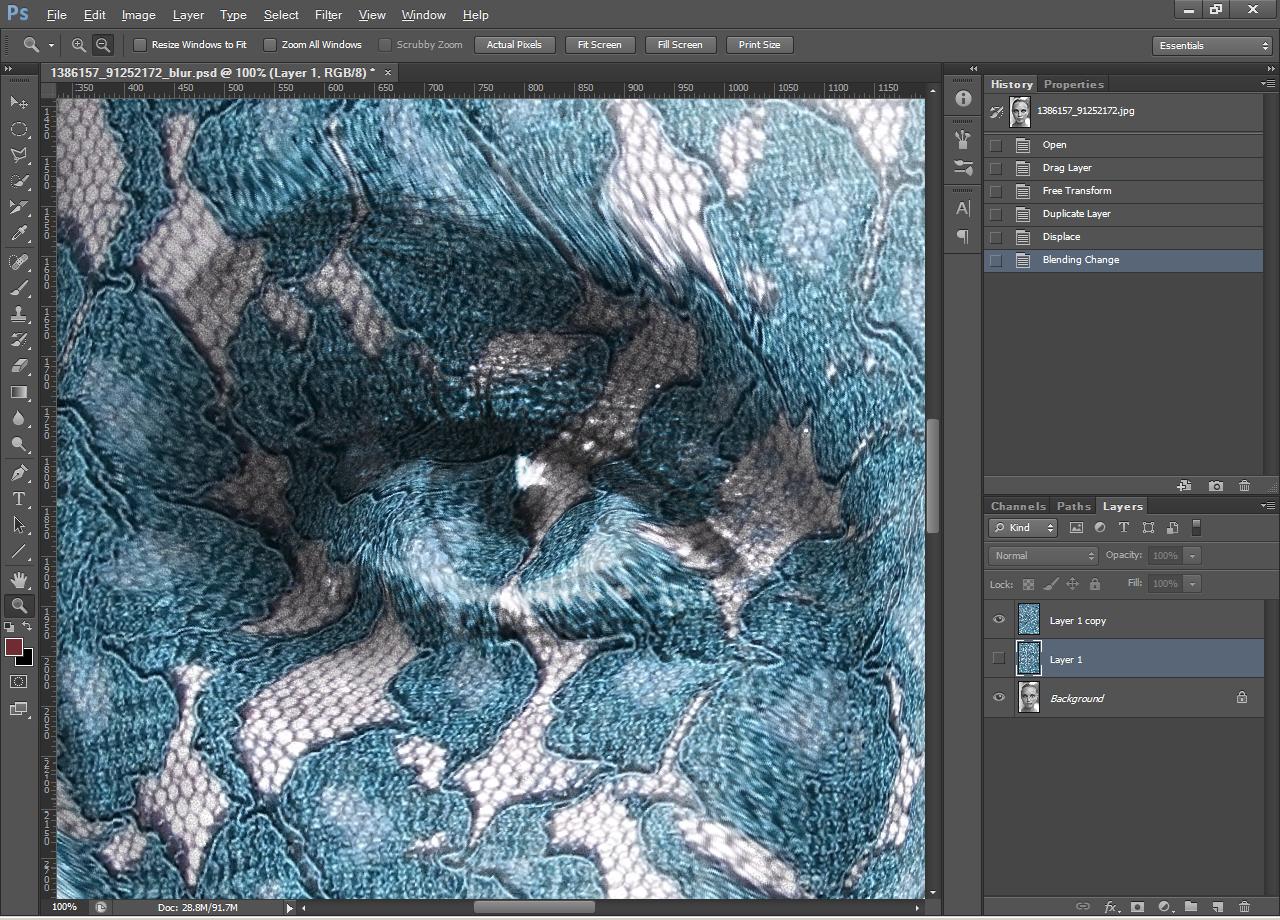Select the Eyedropper tool

(19, 234)
